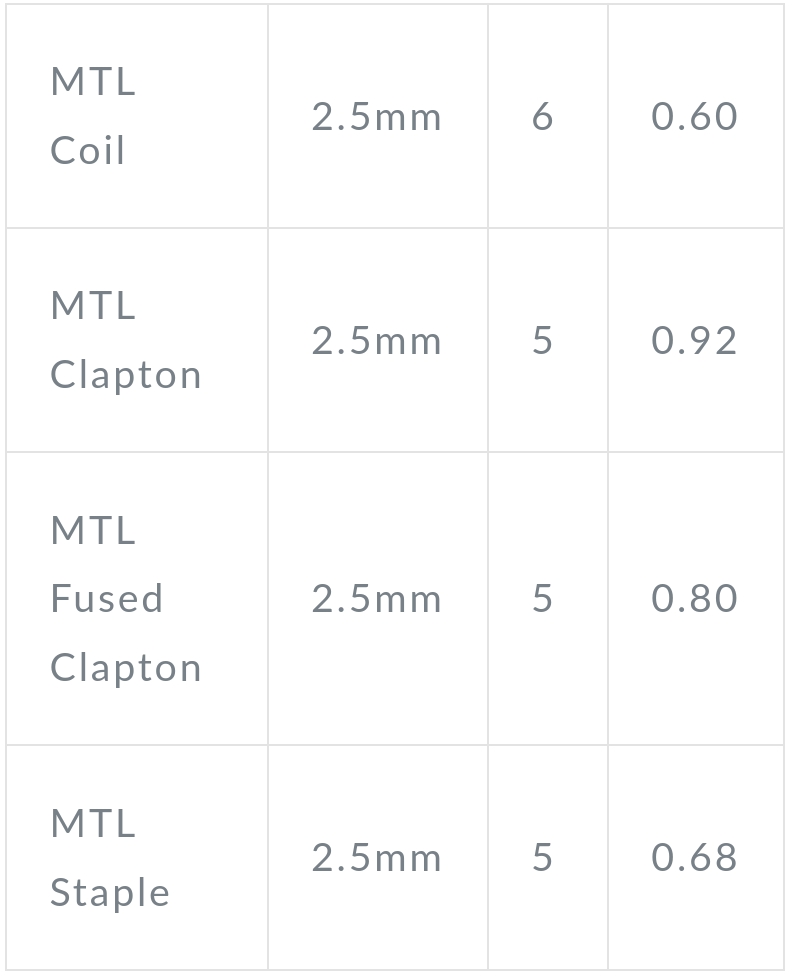
Task: Click the 5 beside the 0.68 value
Action: [542, 858]
